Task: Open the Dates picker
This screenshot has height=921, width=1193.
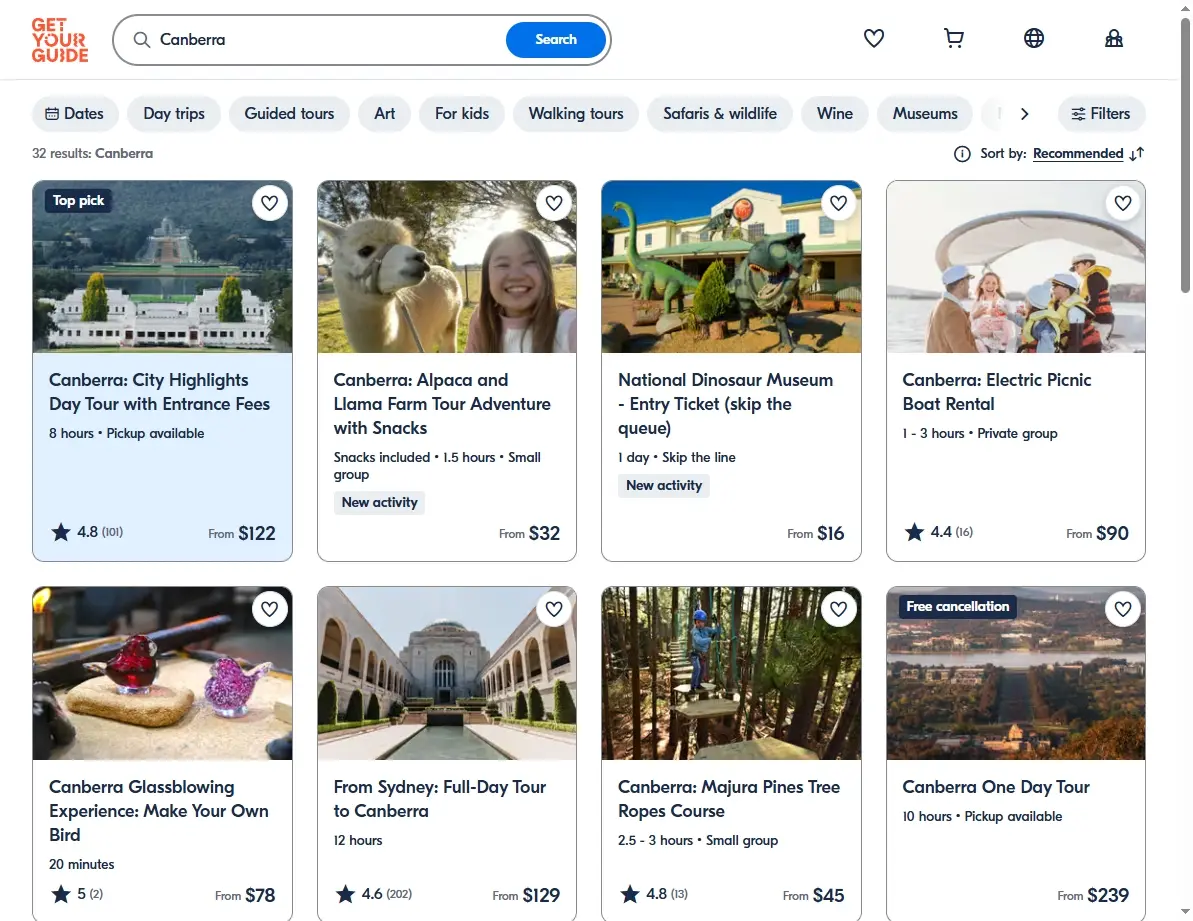Action: tap(75, 113)
